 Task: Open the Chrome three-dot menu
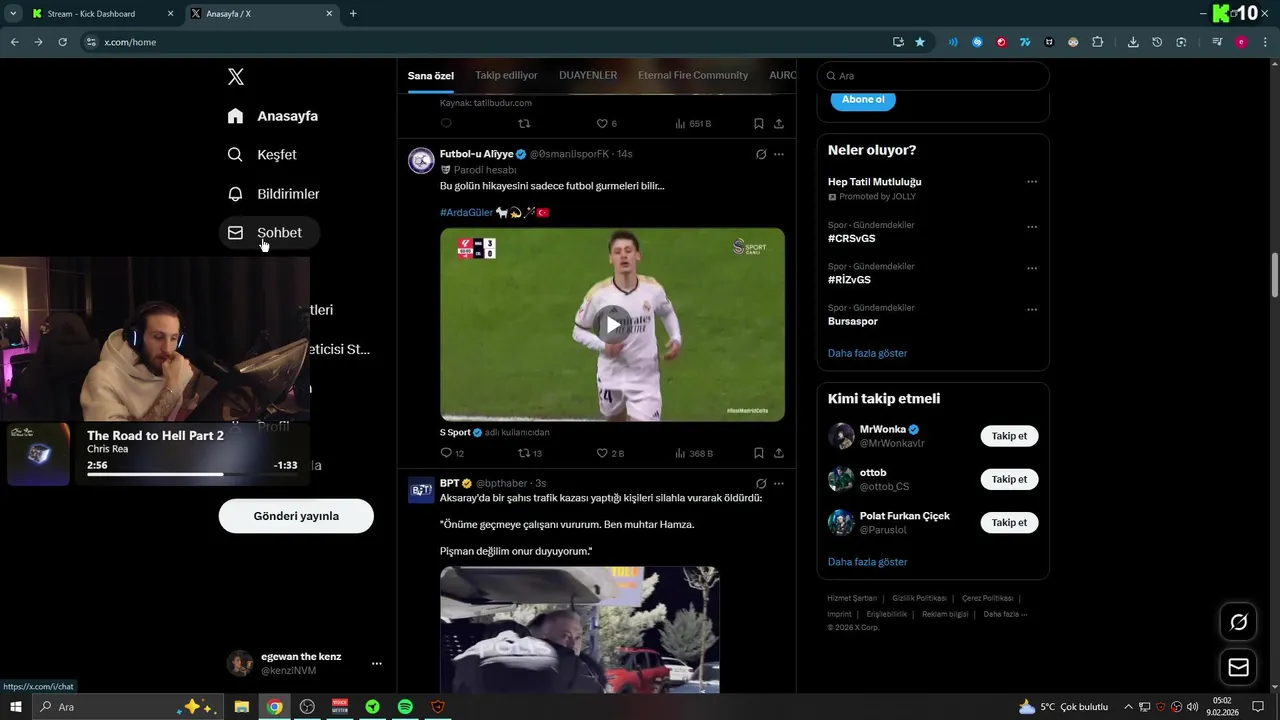click(1265, 42)
